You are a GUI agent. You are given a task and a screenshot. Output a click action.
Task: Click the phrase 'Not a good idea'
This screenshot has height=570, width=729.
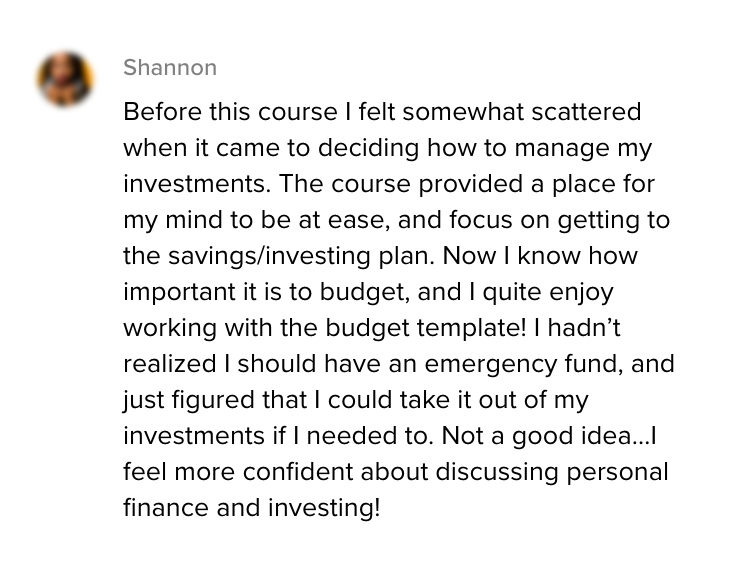tap(543, 437)
